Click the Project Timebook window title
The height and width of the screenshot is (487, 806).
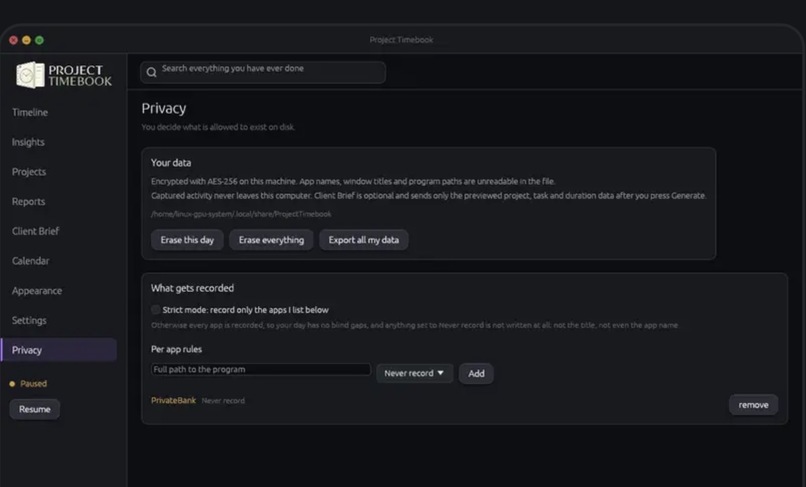(401, 40)
